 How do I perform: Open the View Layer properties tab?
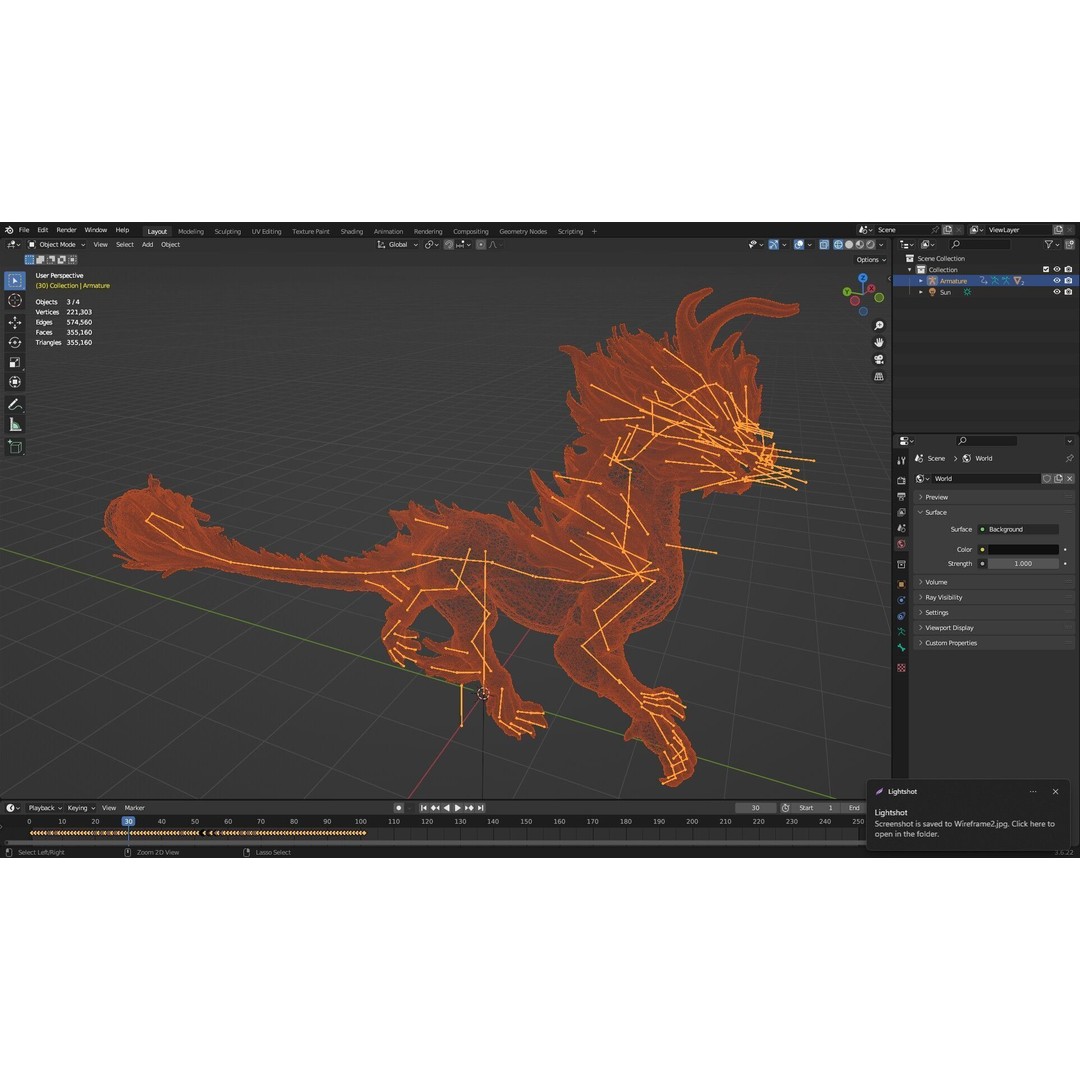tap(901, 512)
